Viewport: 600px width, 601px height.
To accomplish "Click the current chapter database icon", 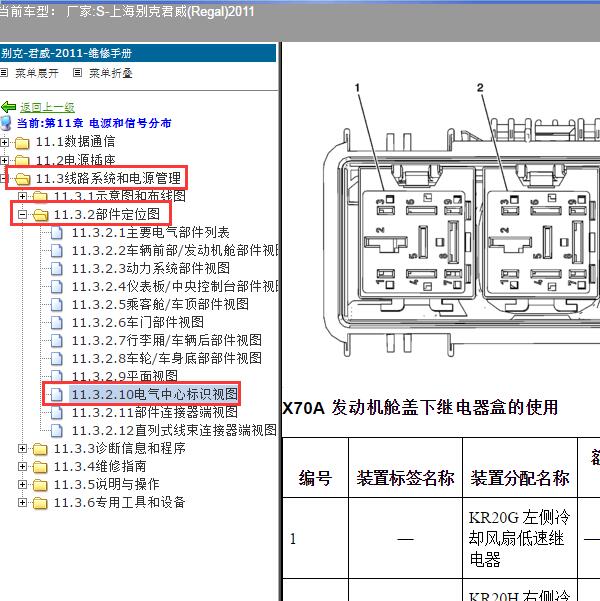I will 6,123.
